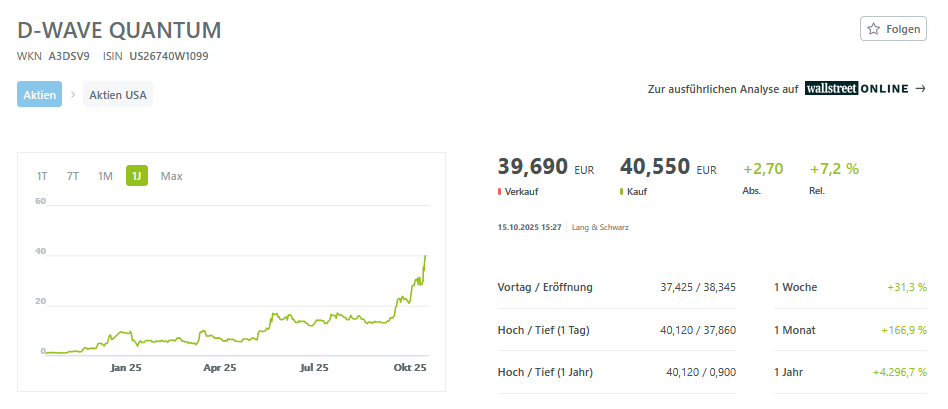Follow the 'Zur ausführlichen Analyse auf' link

[722, 89]
